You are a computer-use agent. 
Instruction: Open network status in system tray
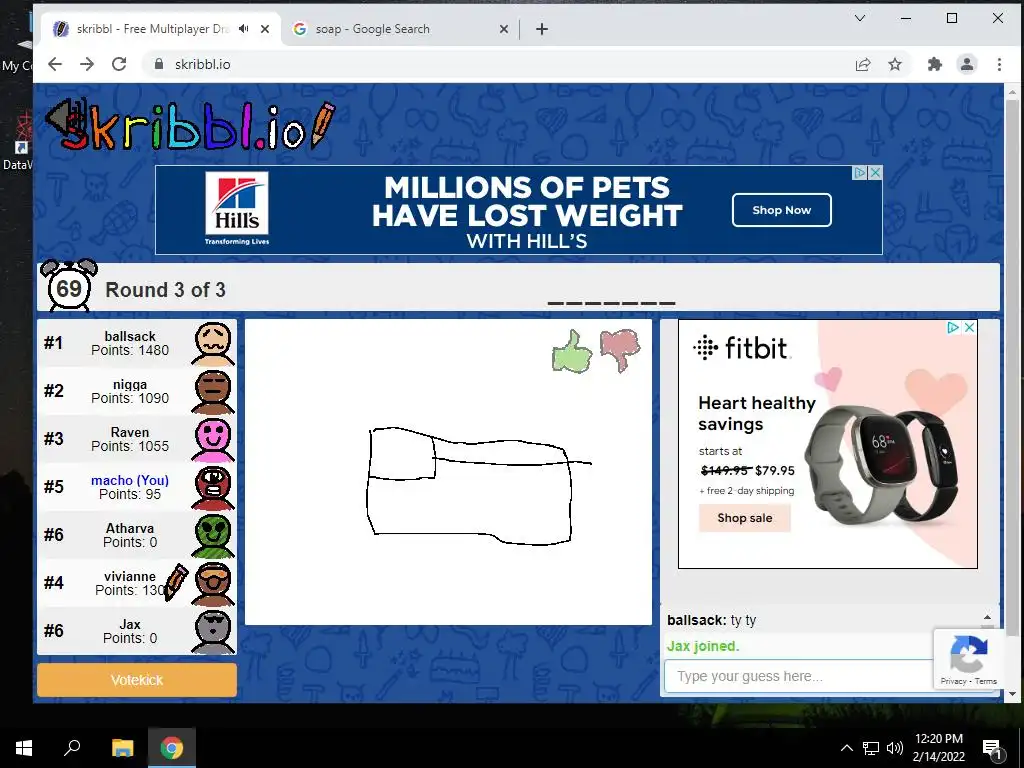pos(871,748)
